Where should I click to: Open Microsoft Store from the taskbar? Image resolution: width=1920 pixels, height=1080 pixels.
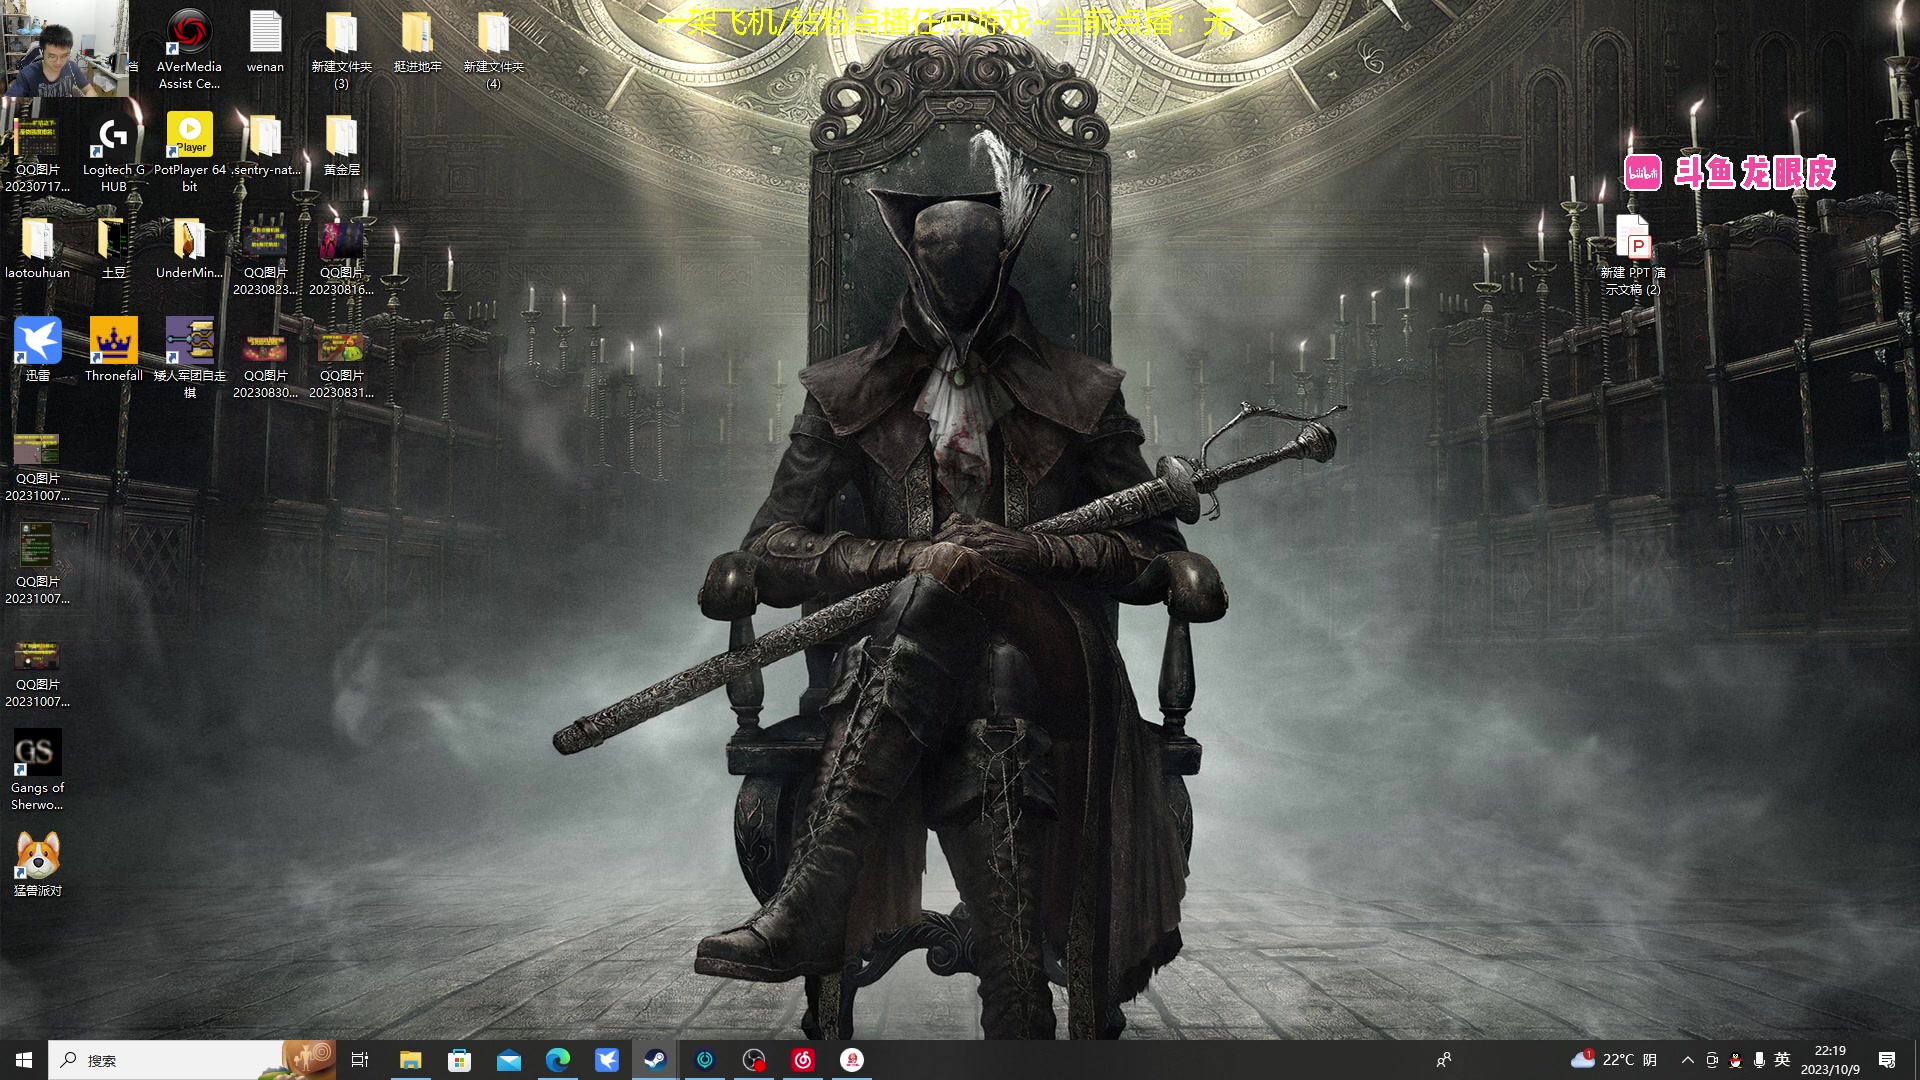pos(459,1060)
